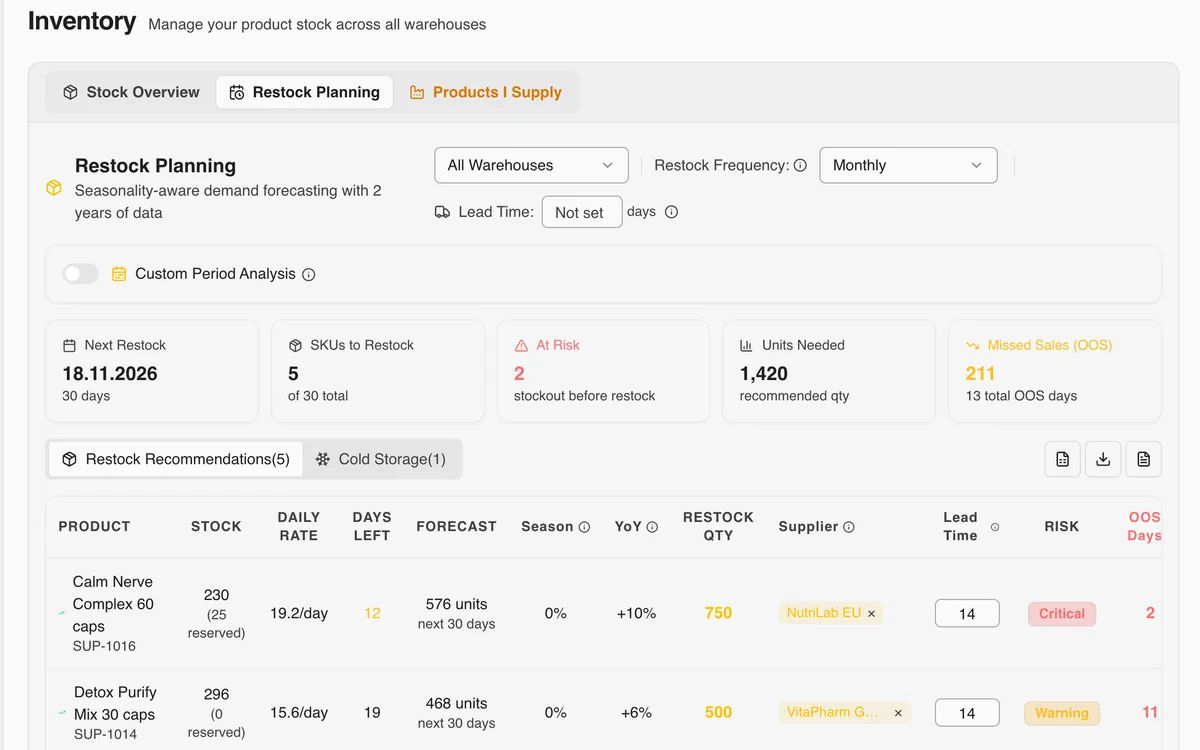Screen dimensions: 1200x750
Task: Click the YoY column info icon
Action: tap(652, 527)
